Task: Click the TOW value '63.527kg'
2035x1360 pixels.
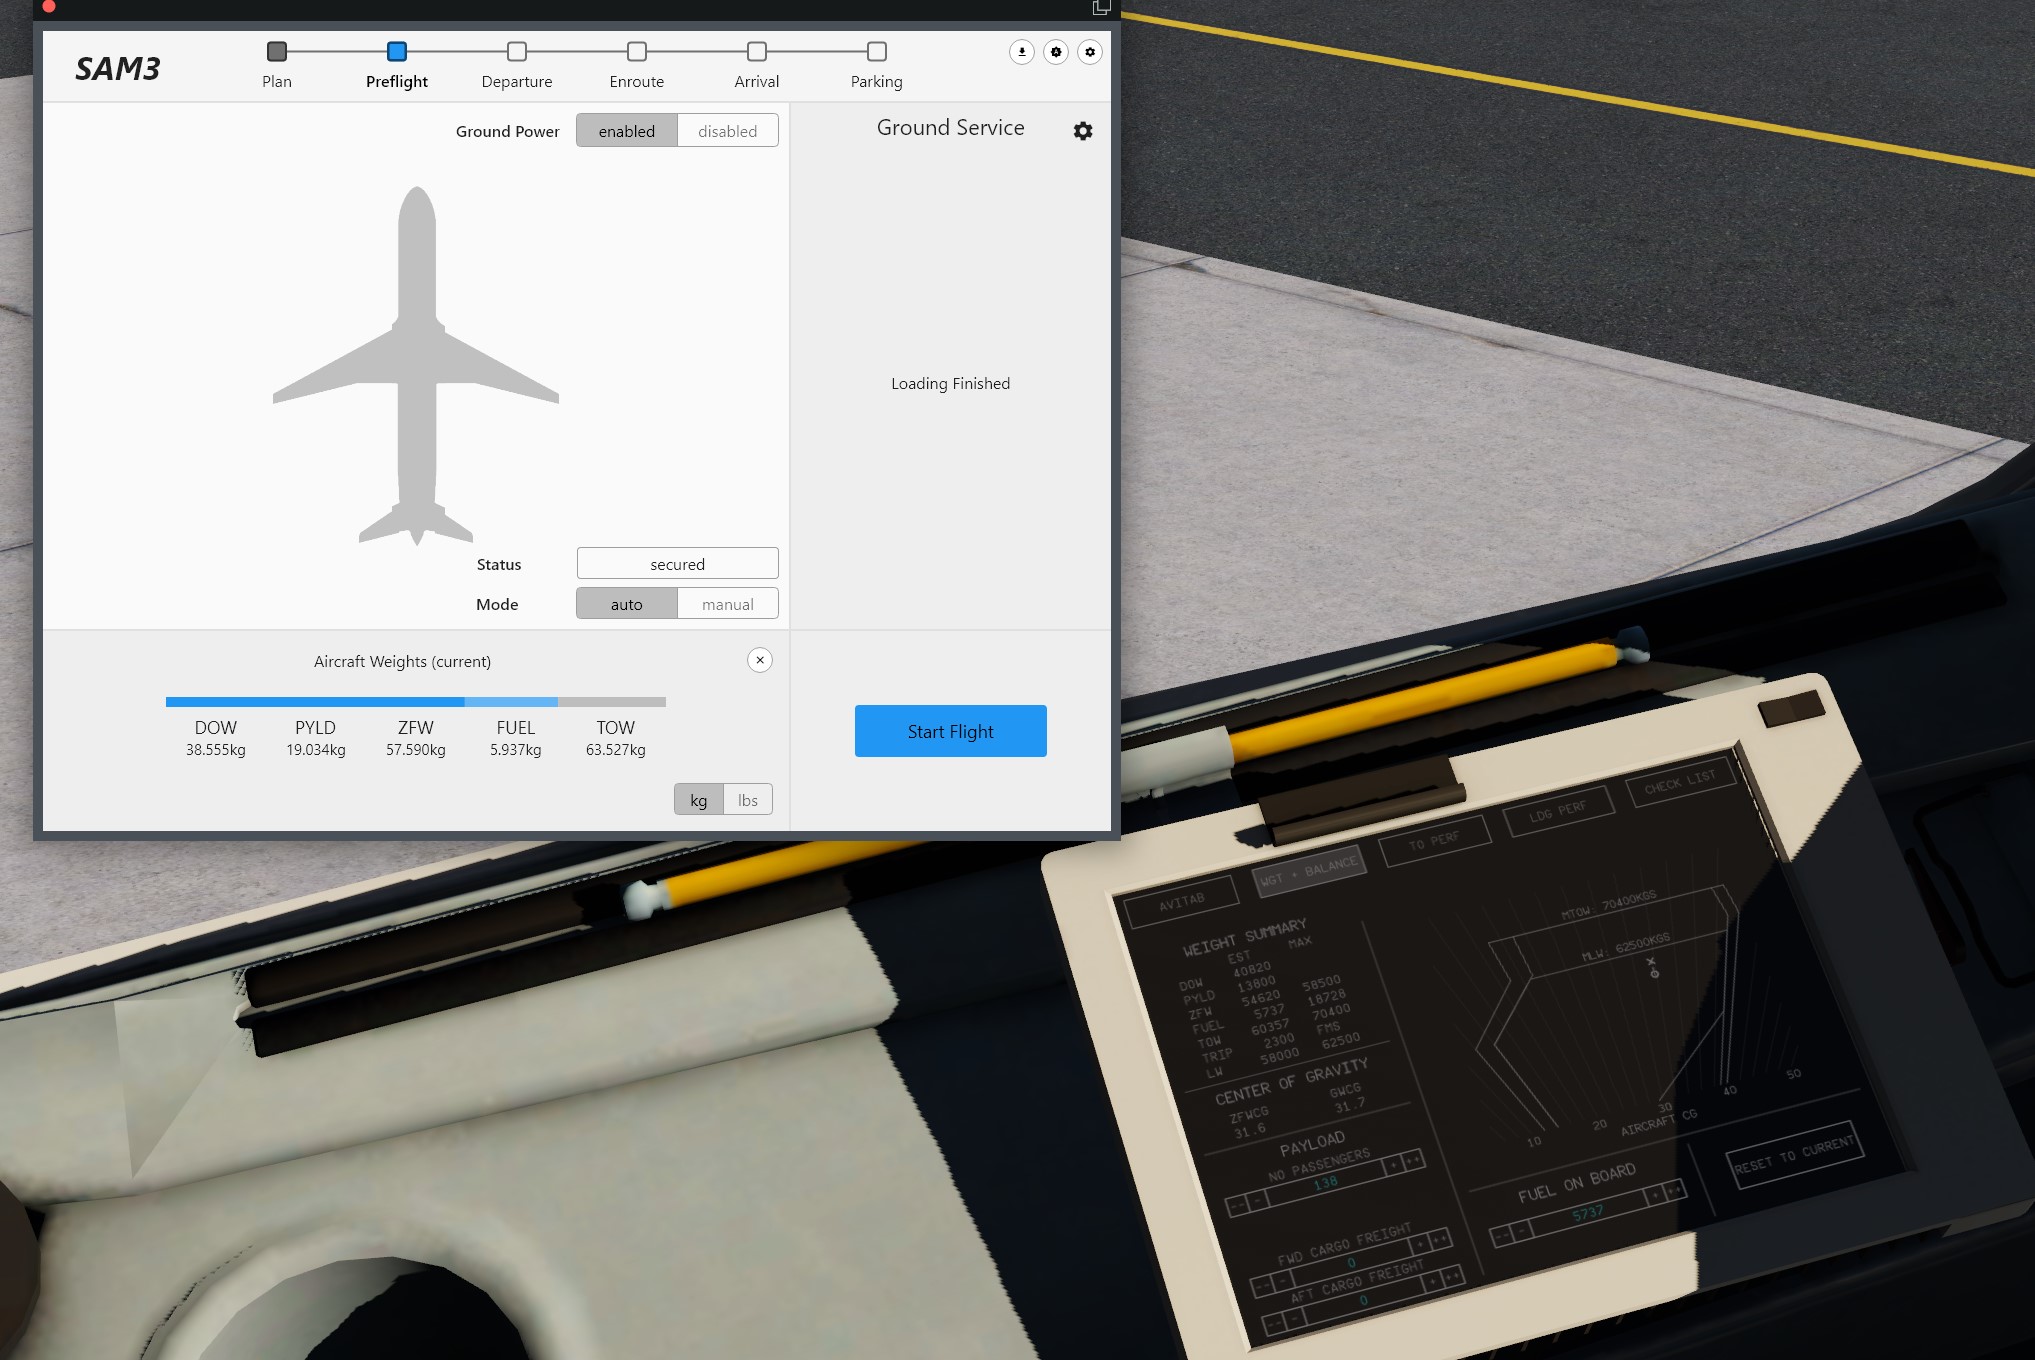Action: [x=616, y=750]
